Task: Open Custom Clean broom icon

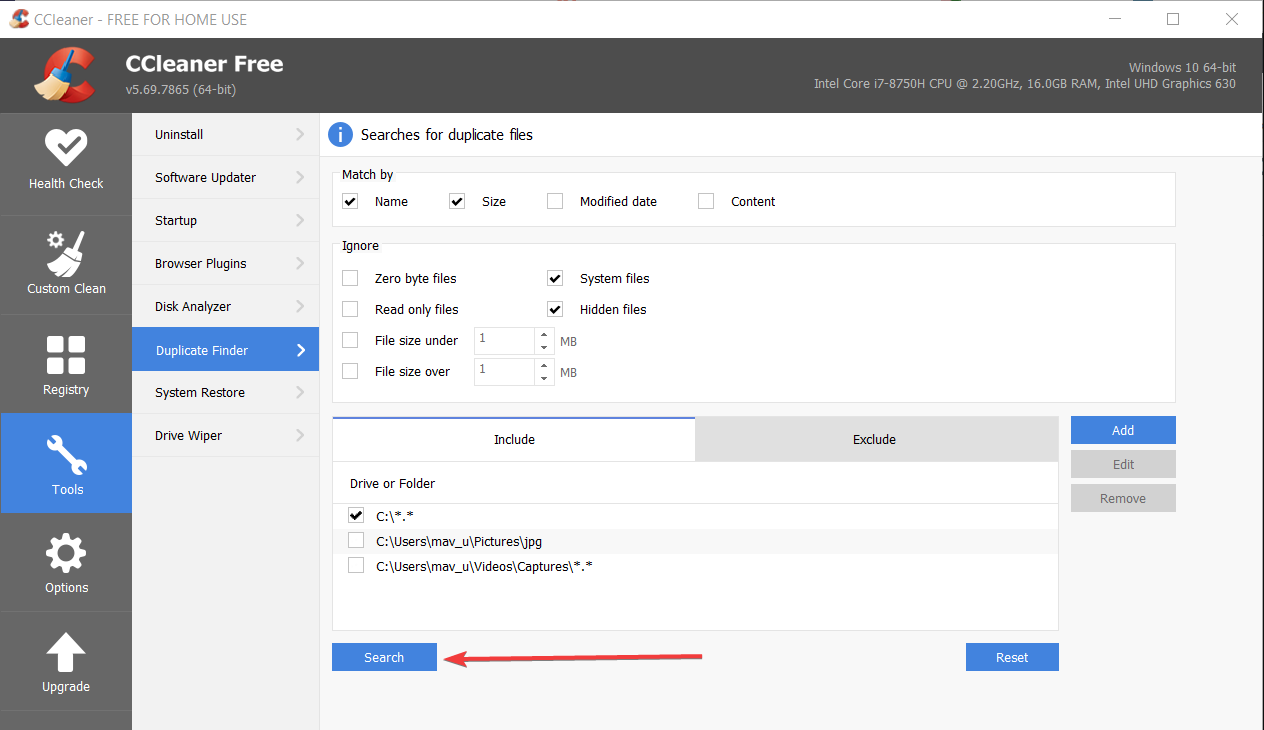Action: click(66, 253)
